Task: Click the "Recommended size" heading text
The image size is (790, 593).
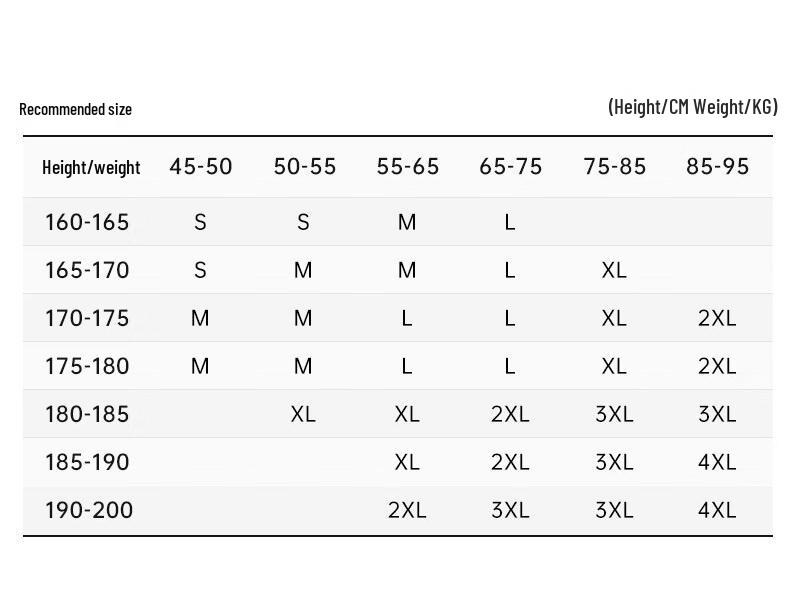Action: (x=76, y=109)
